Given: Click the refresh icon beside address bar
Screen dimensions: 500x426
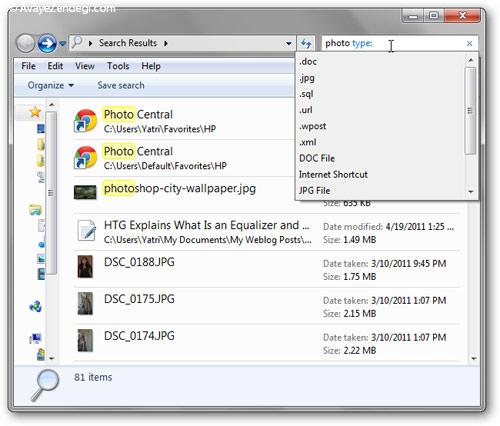Looking at the screenshot, I should (x=306, y=43).
